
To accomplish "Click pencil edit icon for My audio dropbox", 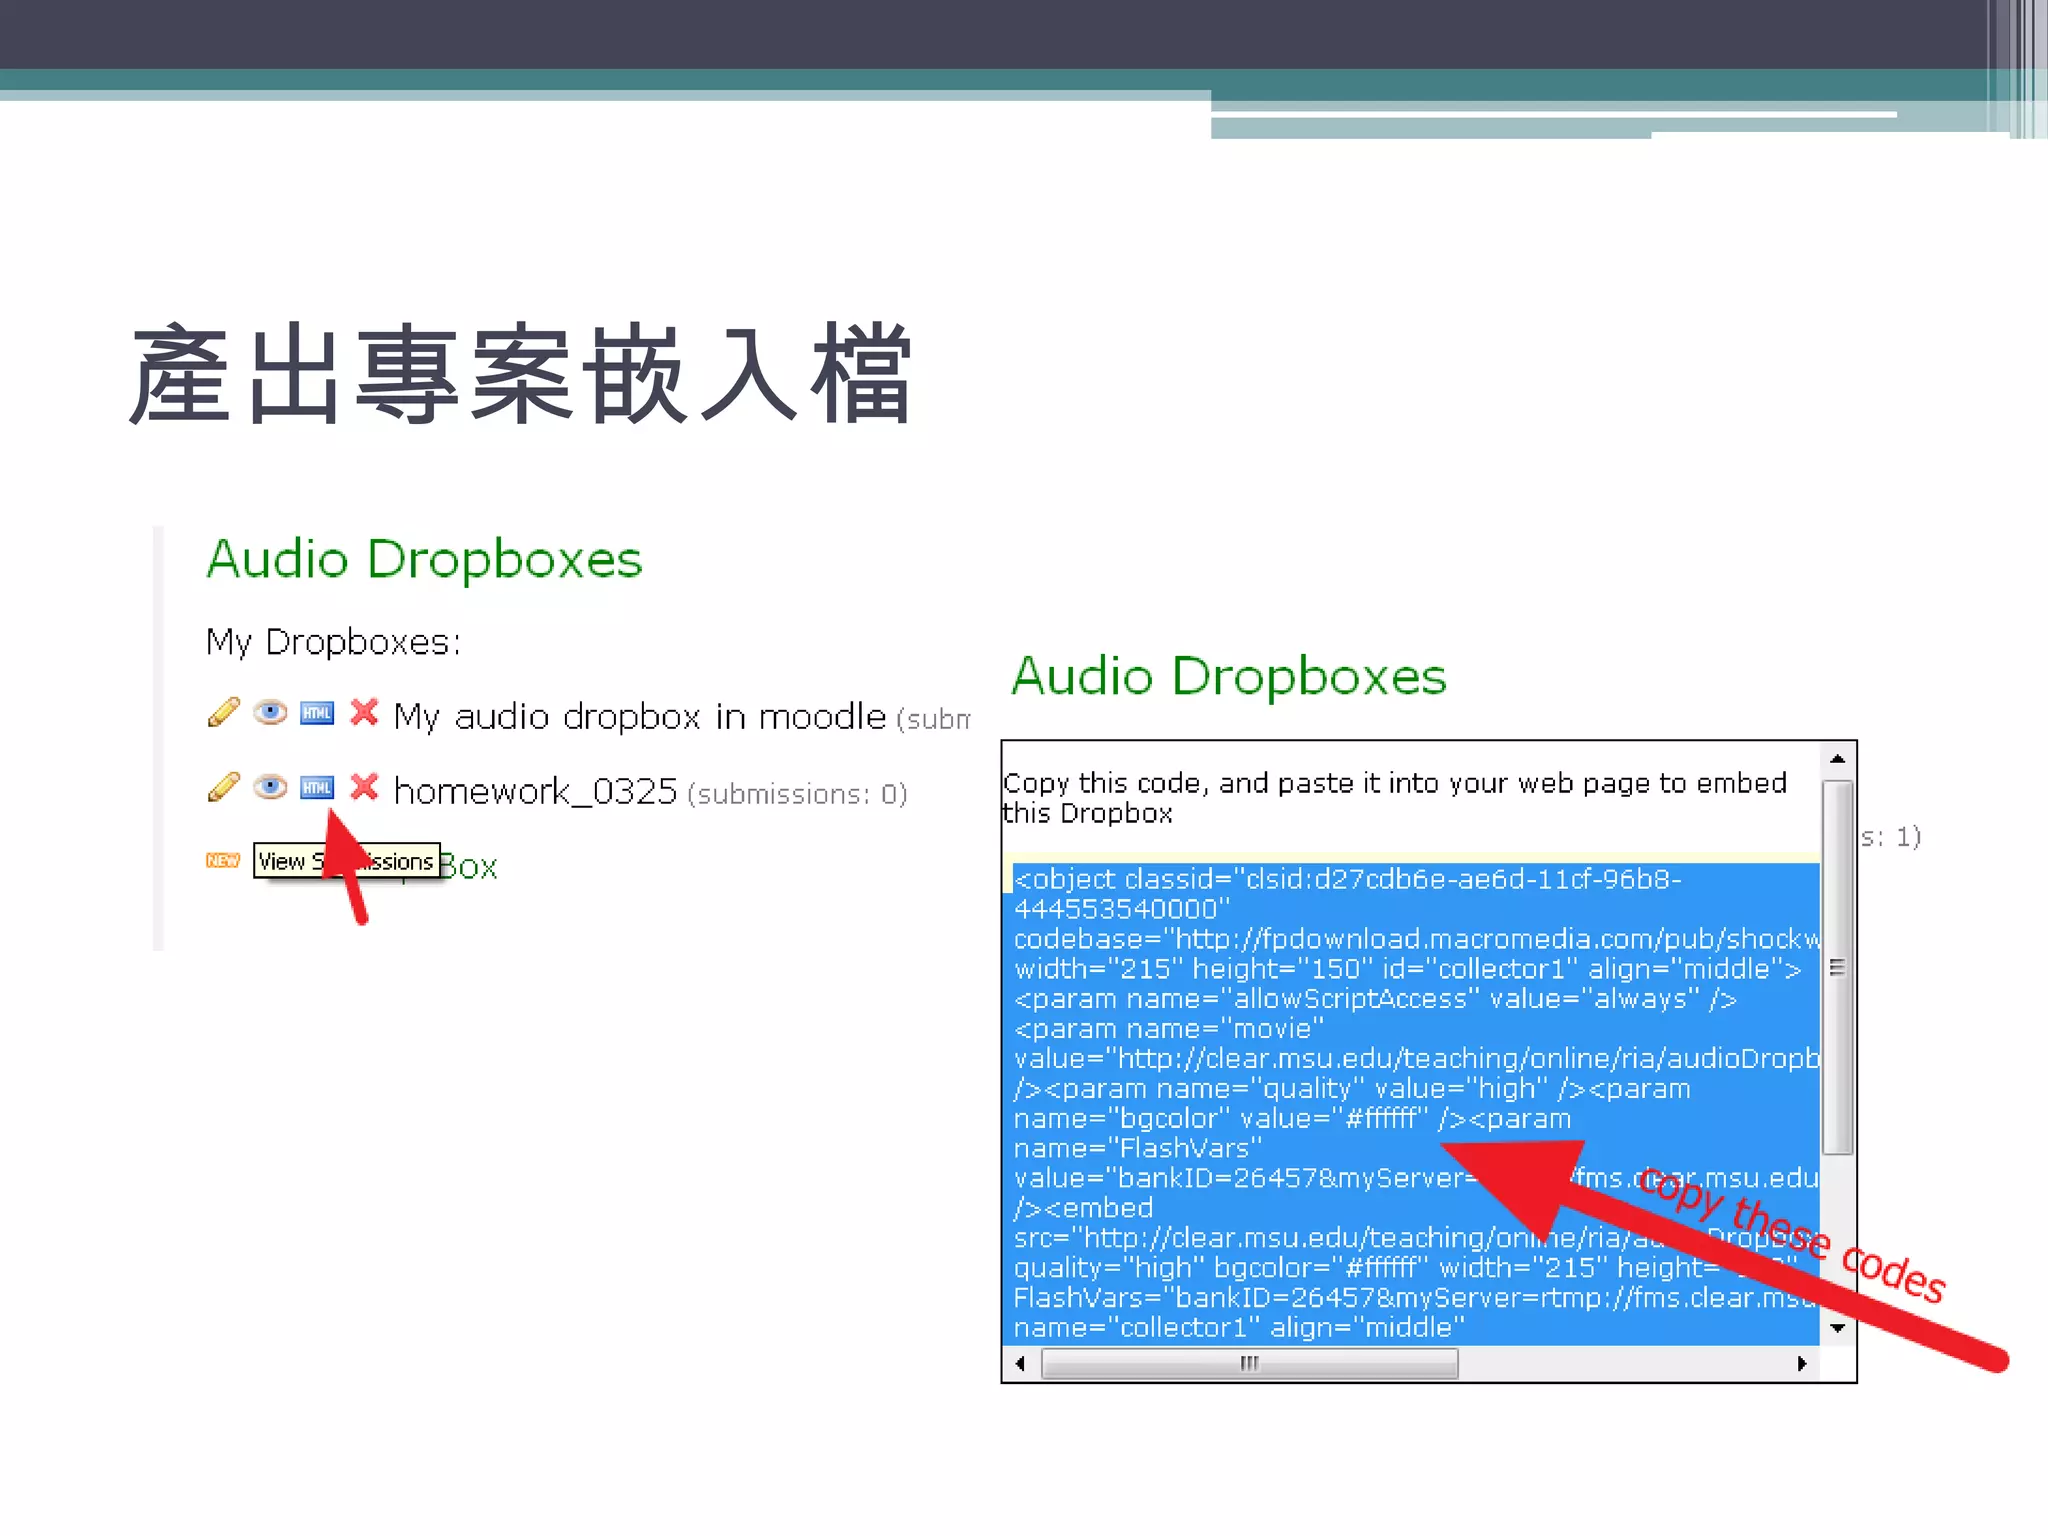I will (224, 712).
